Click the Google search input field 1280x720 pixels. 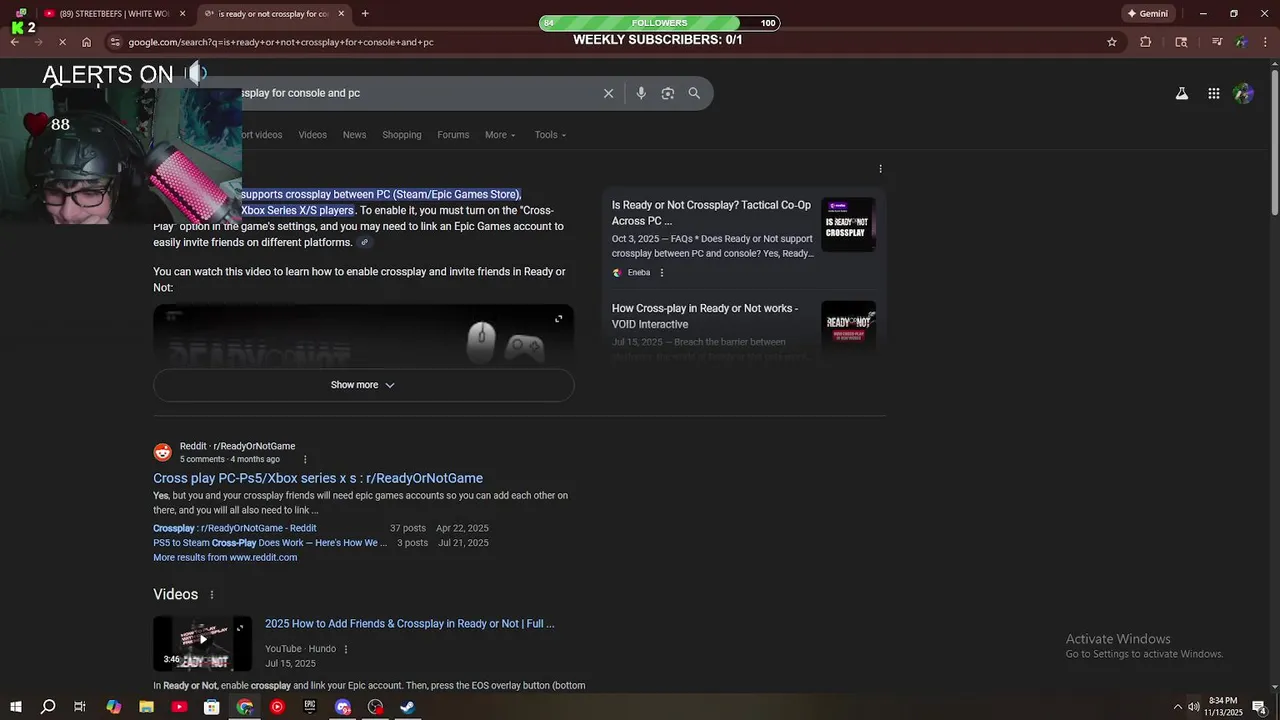click(420, 93)
